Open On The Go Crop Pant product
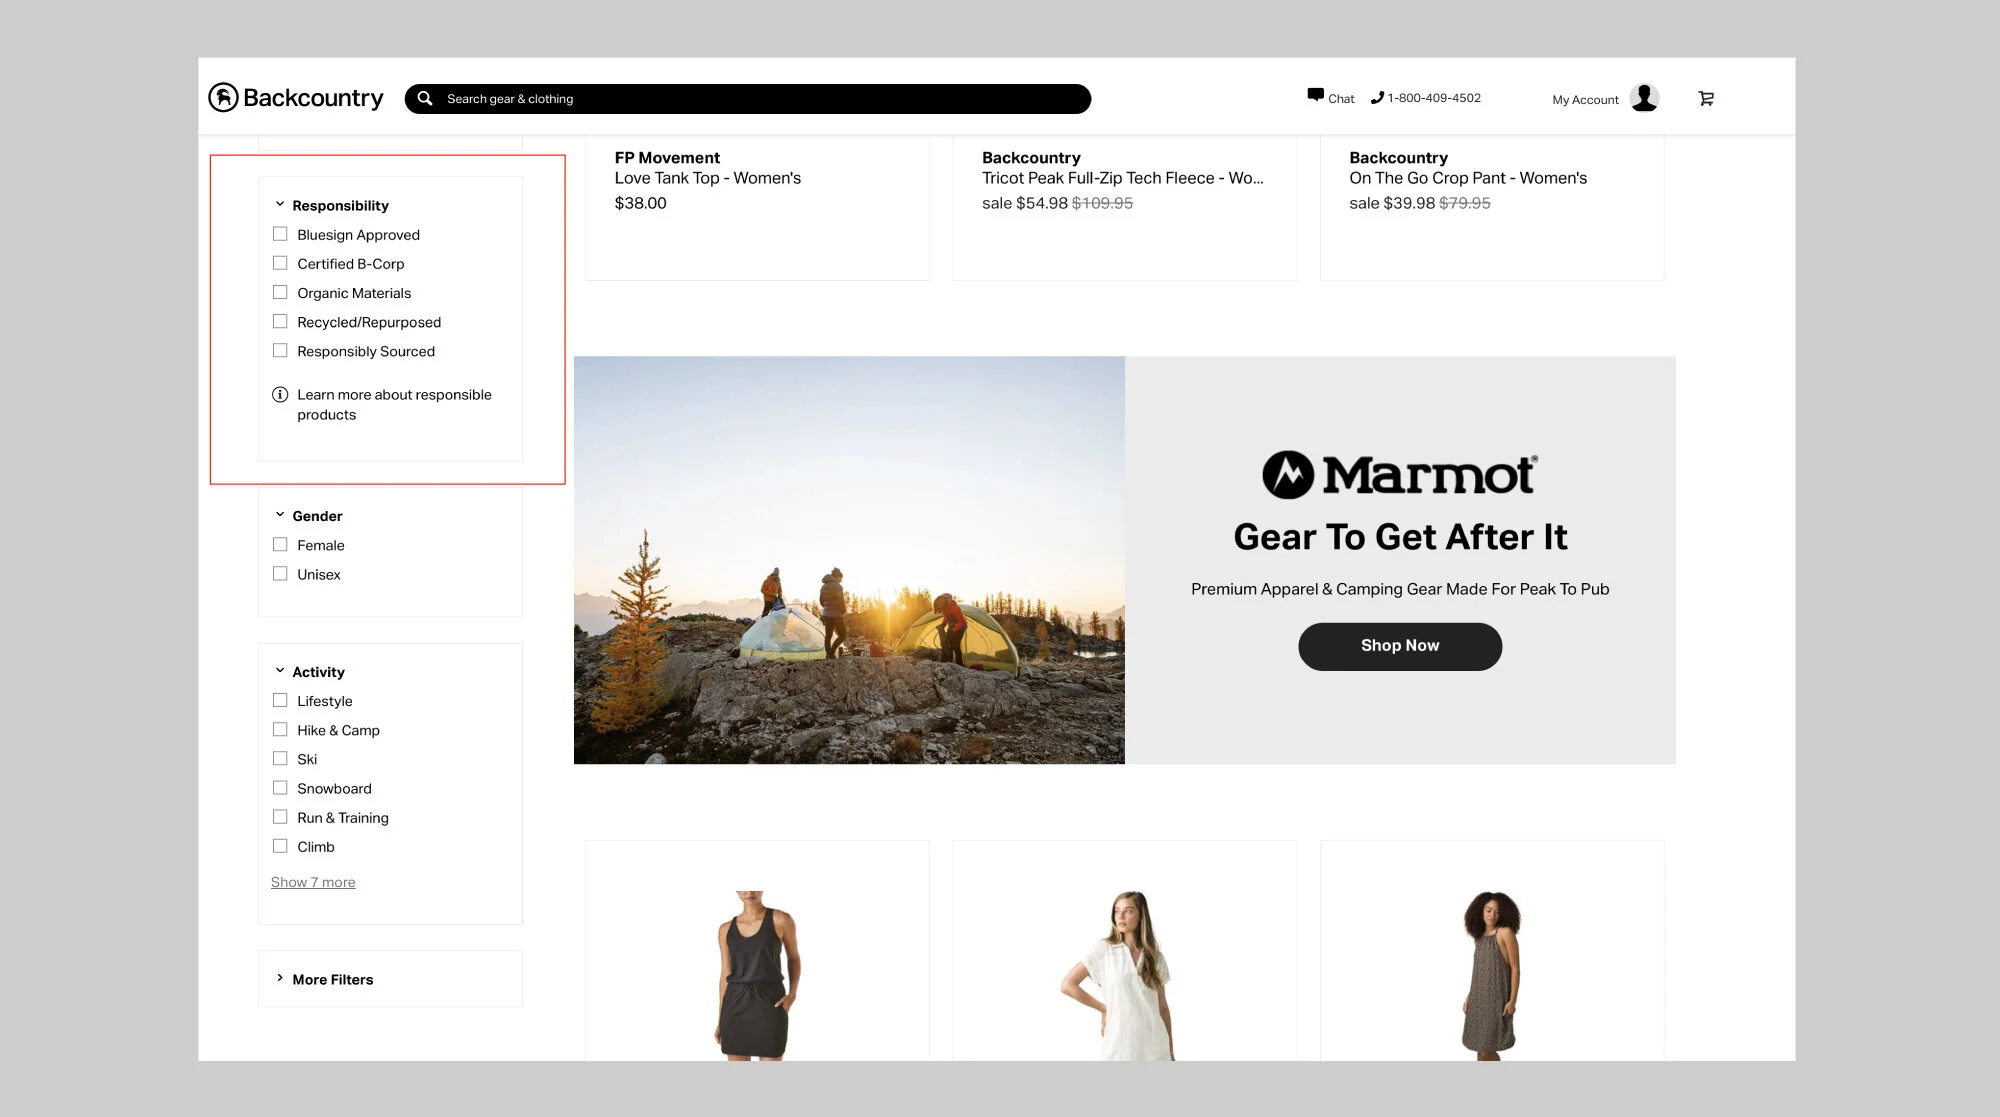The image size is (2000, 1117). point(1468,177)
